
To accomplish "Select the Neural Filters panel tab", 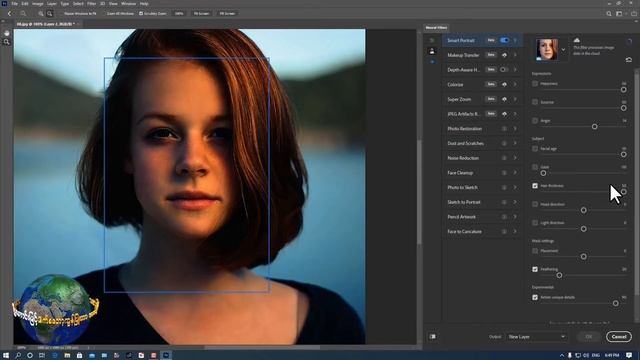I will (436, 28).
